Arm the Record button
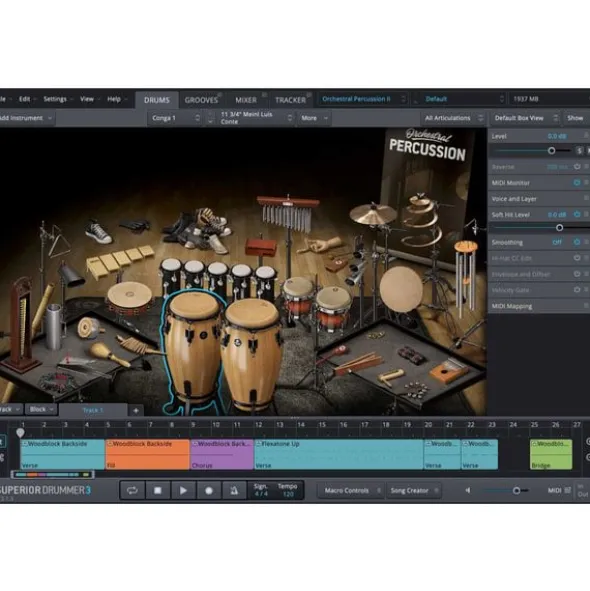The width and height of the screenshot is (590, 591). click(209, 490)
